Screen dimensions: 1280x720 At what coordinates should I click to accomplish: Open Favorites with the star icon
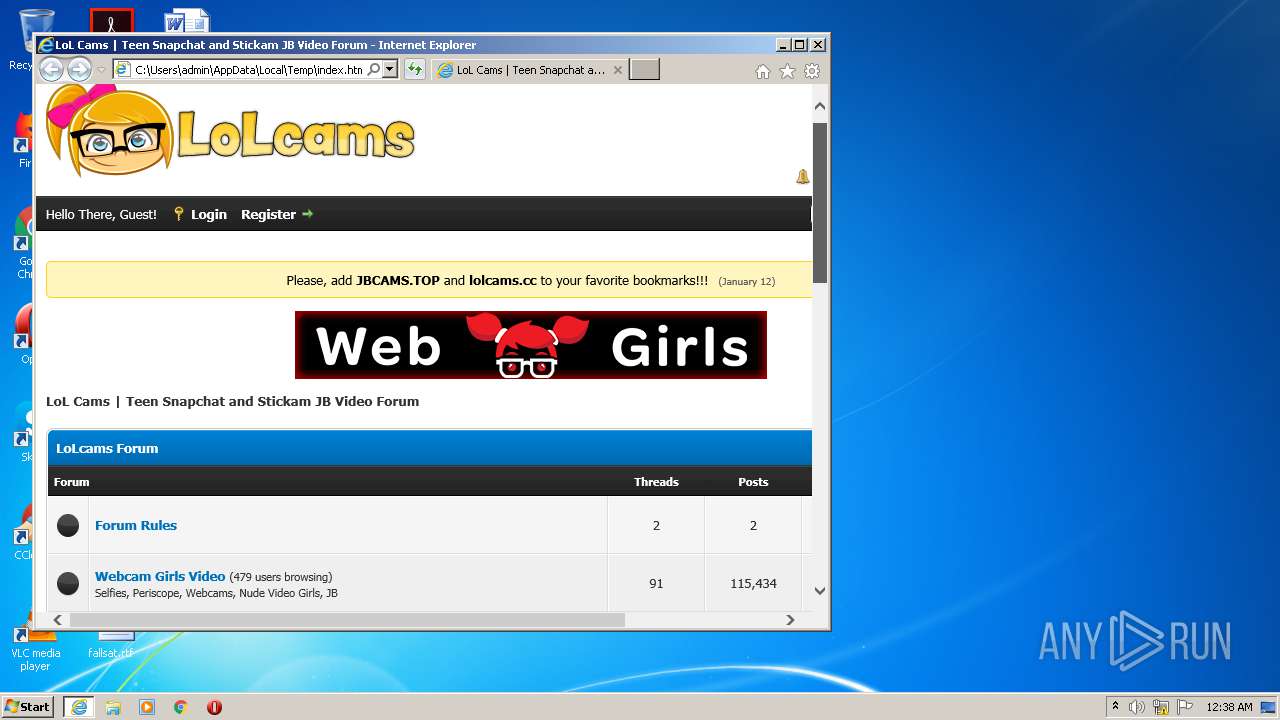coord(787,71)
